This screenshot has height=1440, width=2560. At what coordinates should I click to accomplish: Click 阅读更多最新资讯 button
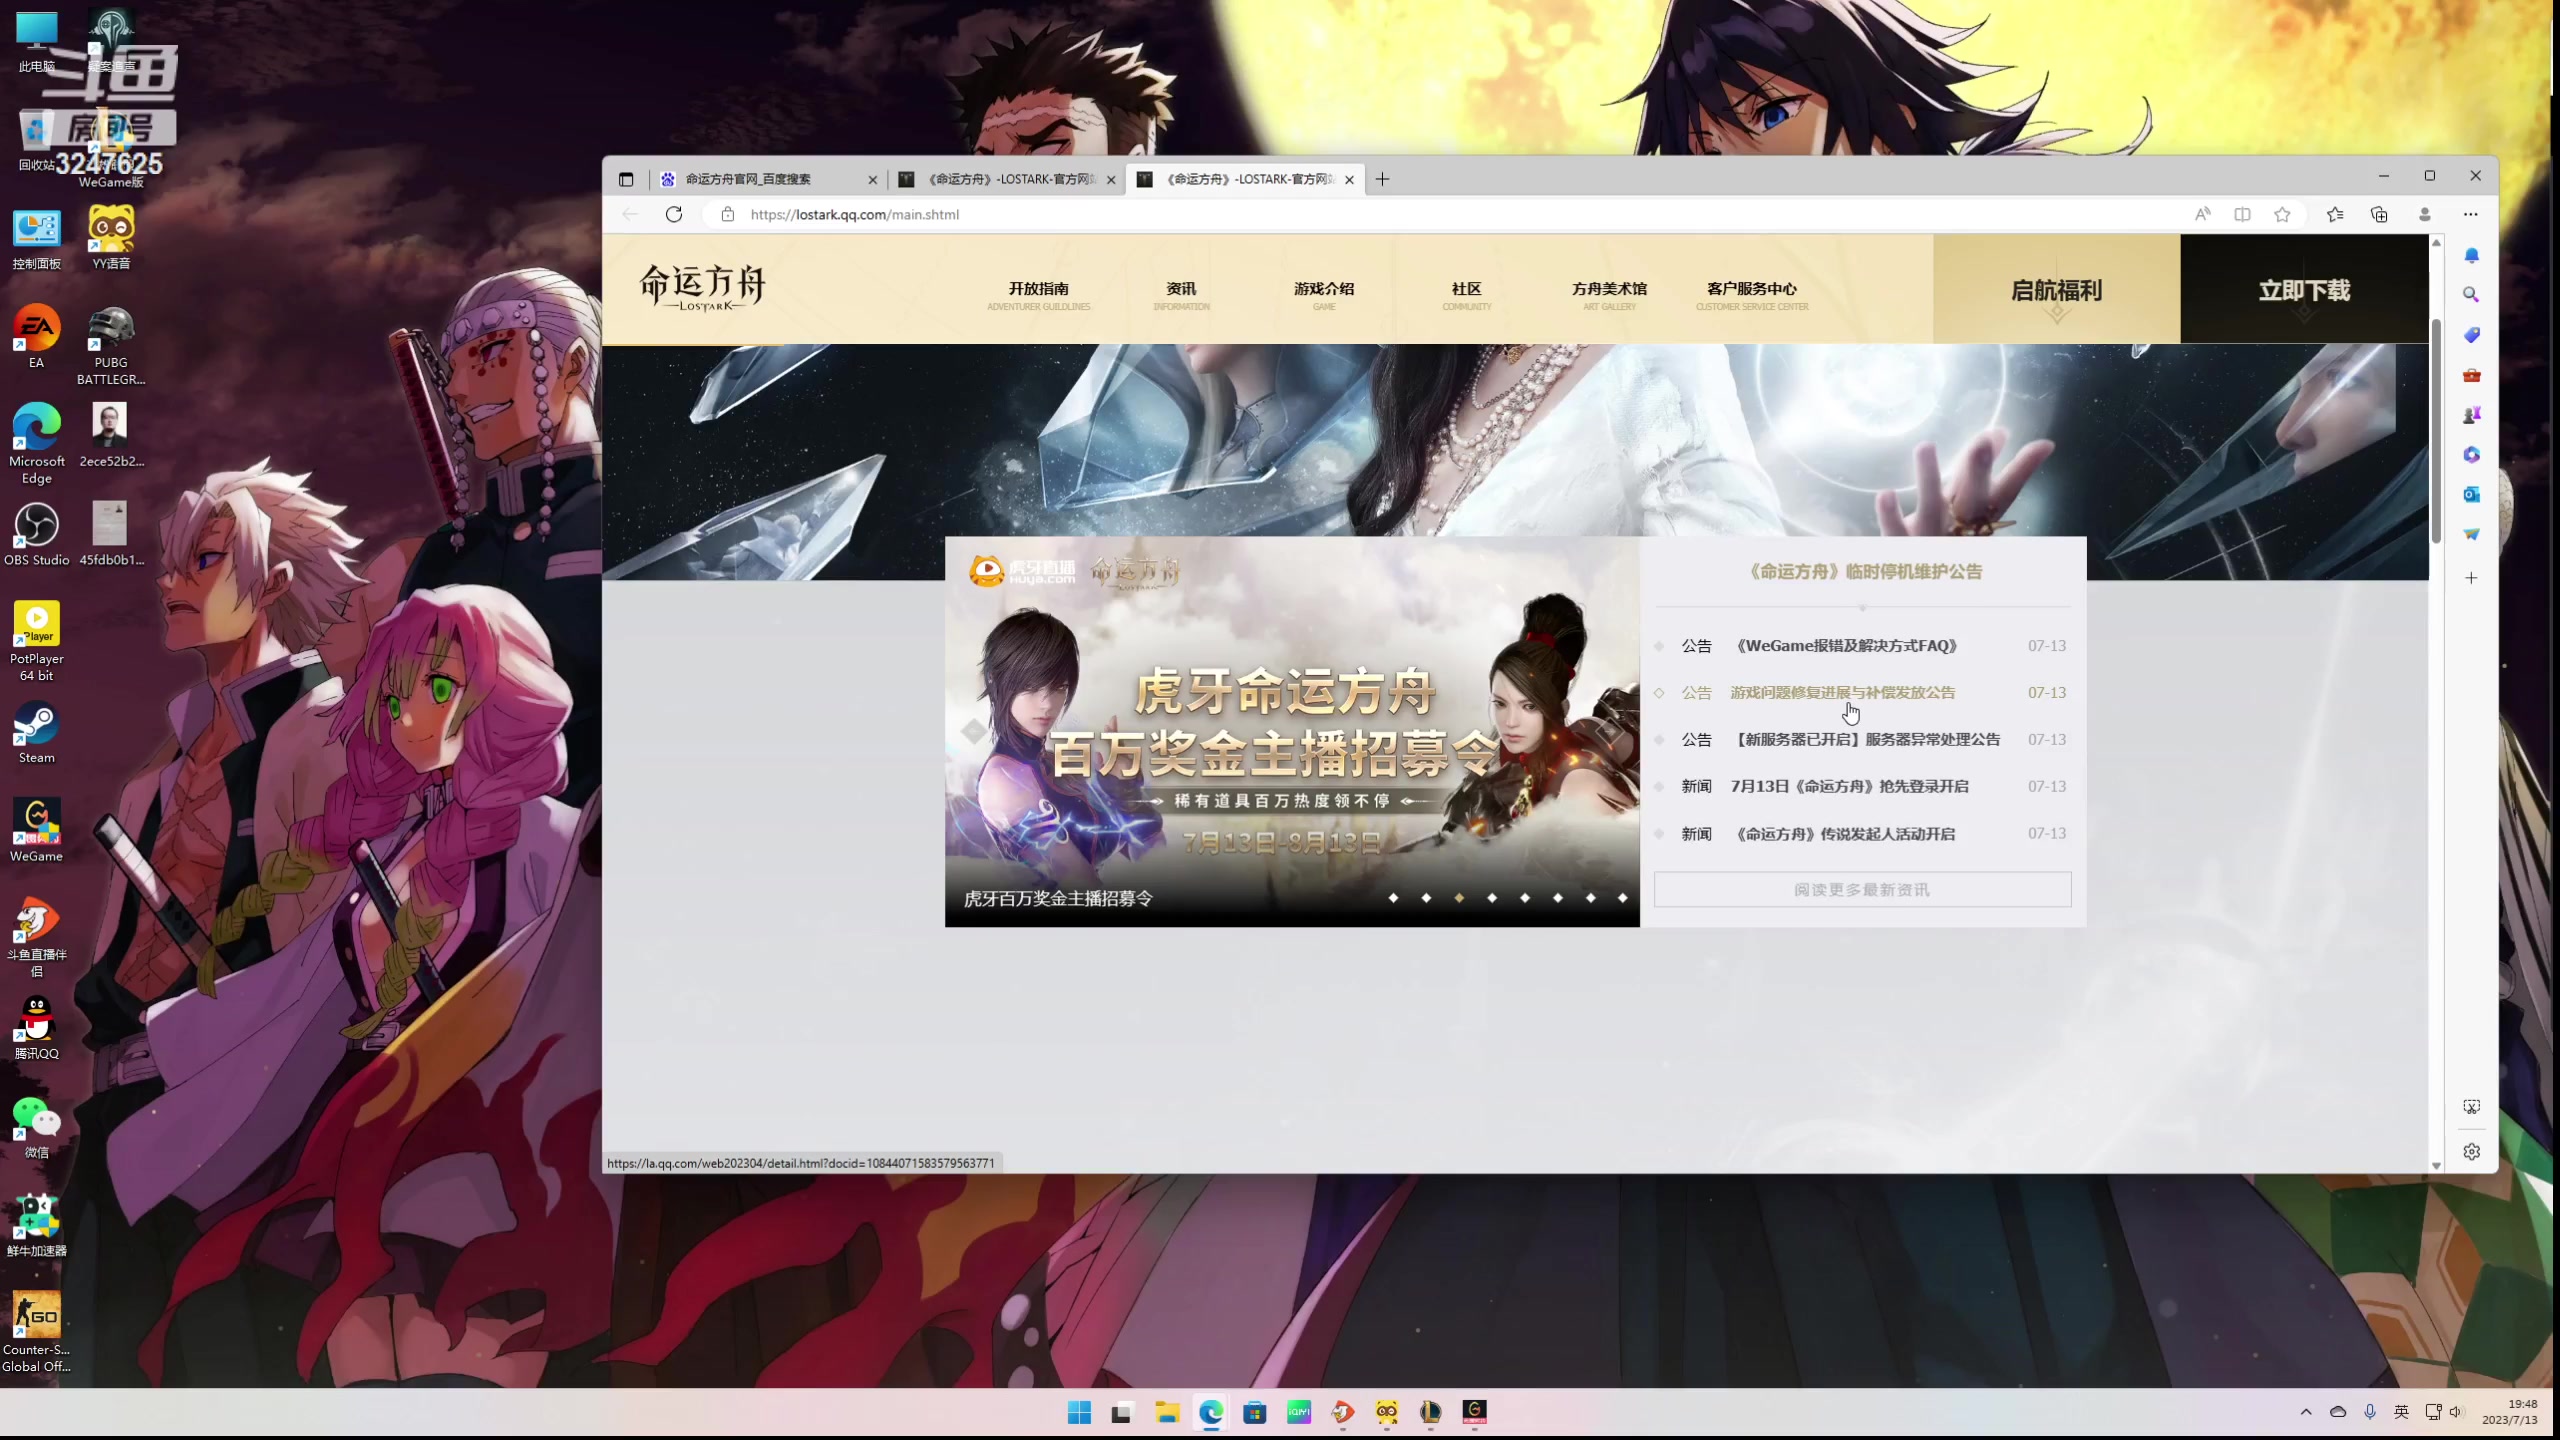[1862, 890]
